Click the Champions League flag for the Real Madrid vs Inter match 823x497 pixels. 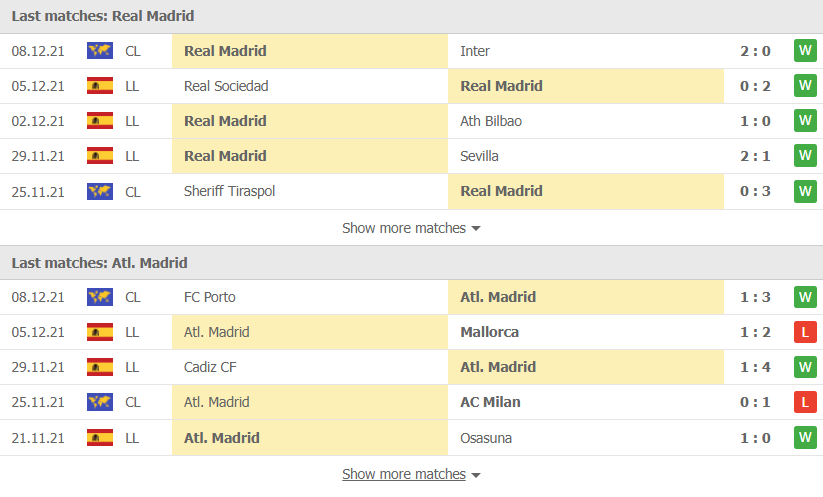point(100,51)
